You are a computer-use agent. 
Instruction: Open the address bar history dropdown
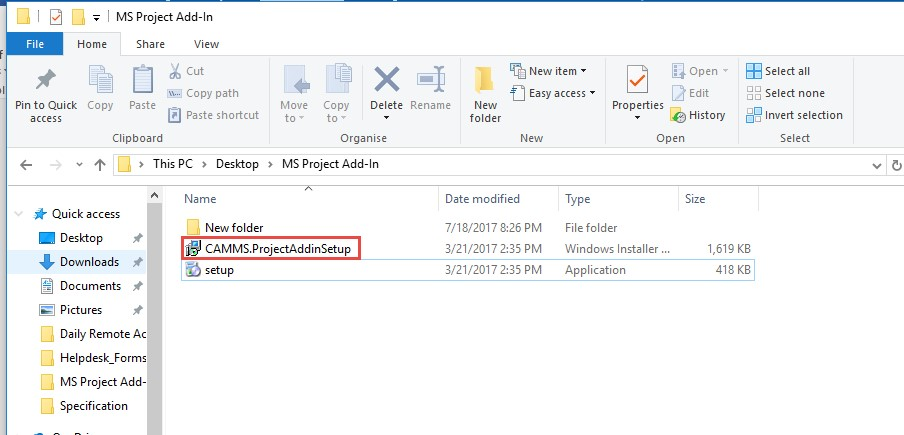point(877,165)
